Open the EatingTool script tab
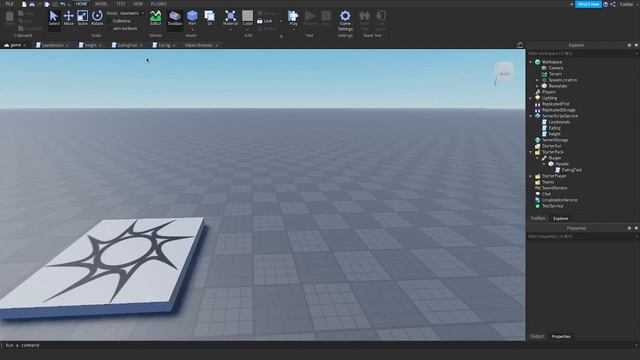This screenshot has width=640, height=360. 127,45
